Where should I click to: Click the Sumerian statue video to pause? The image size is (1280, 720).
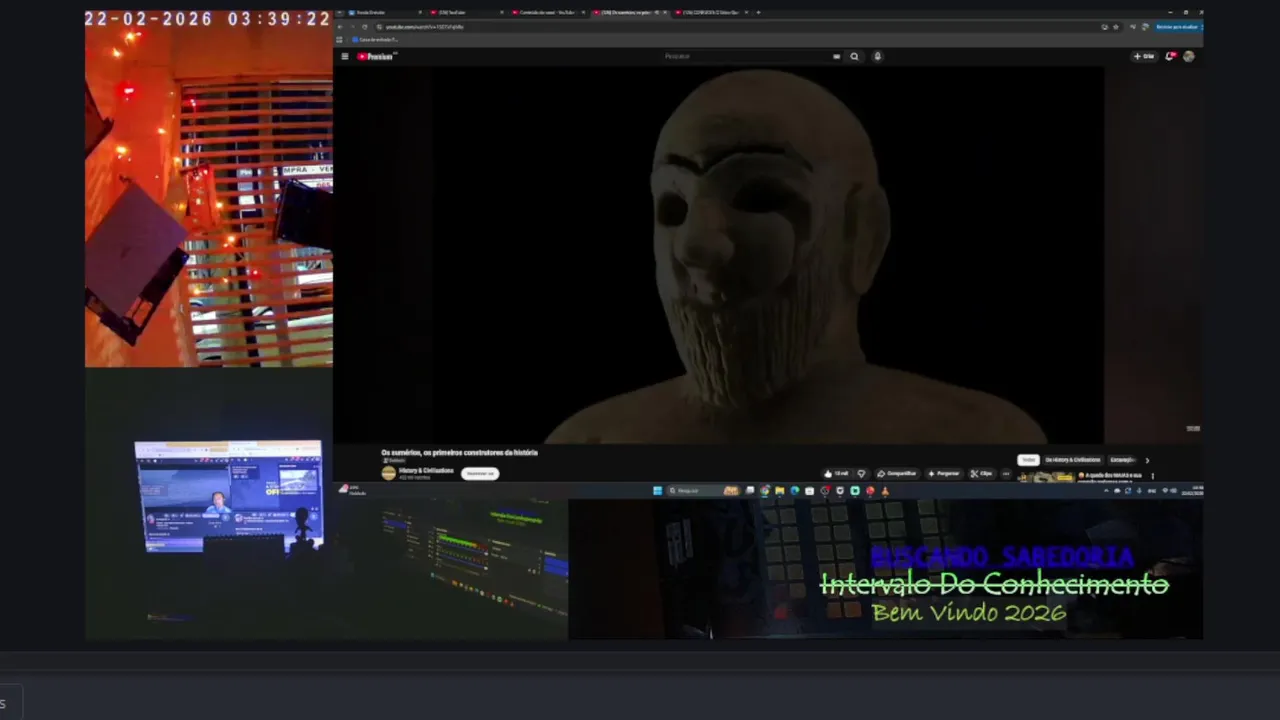coord(768,255)
